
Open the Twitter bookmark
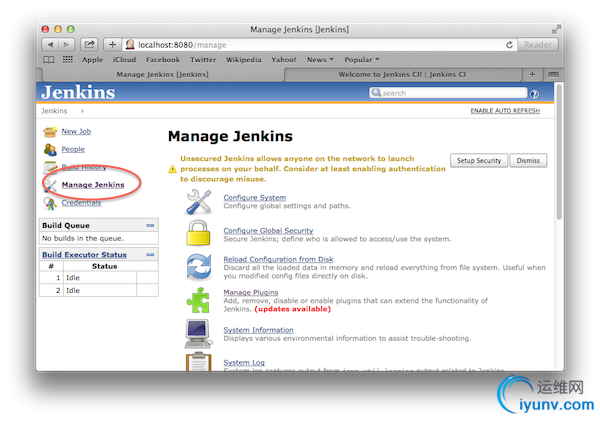point(203,60)
